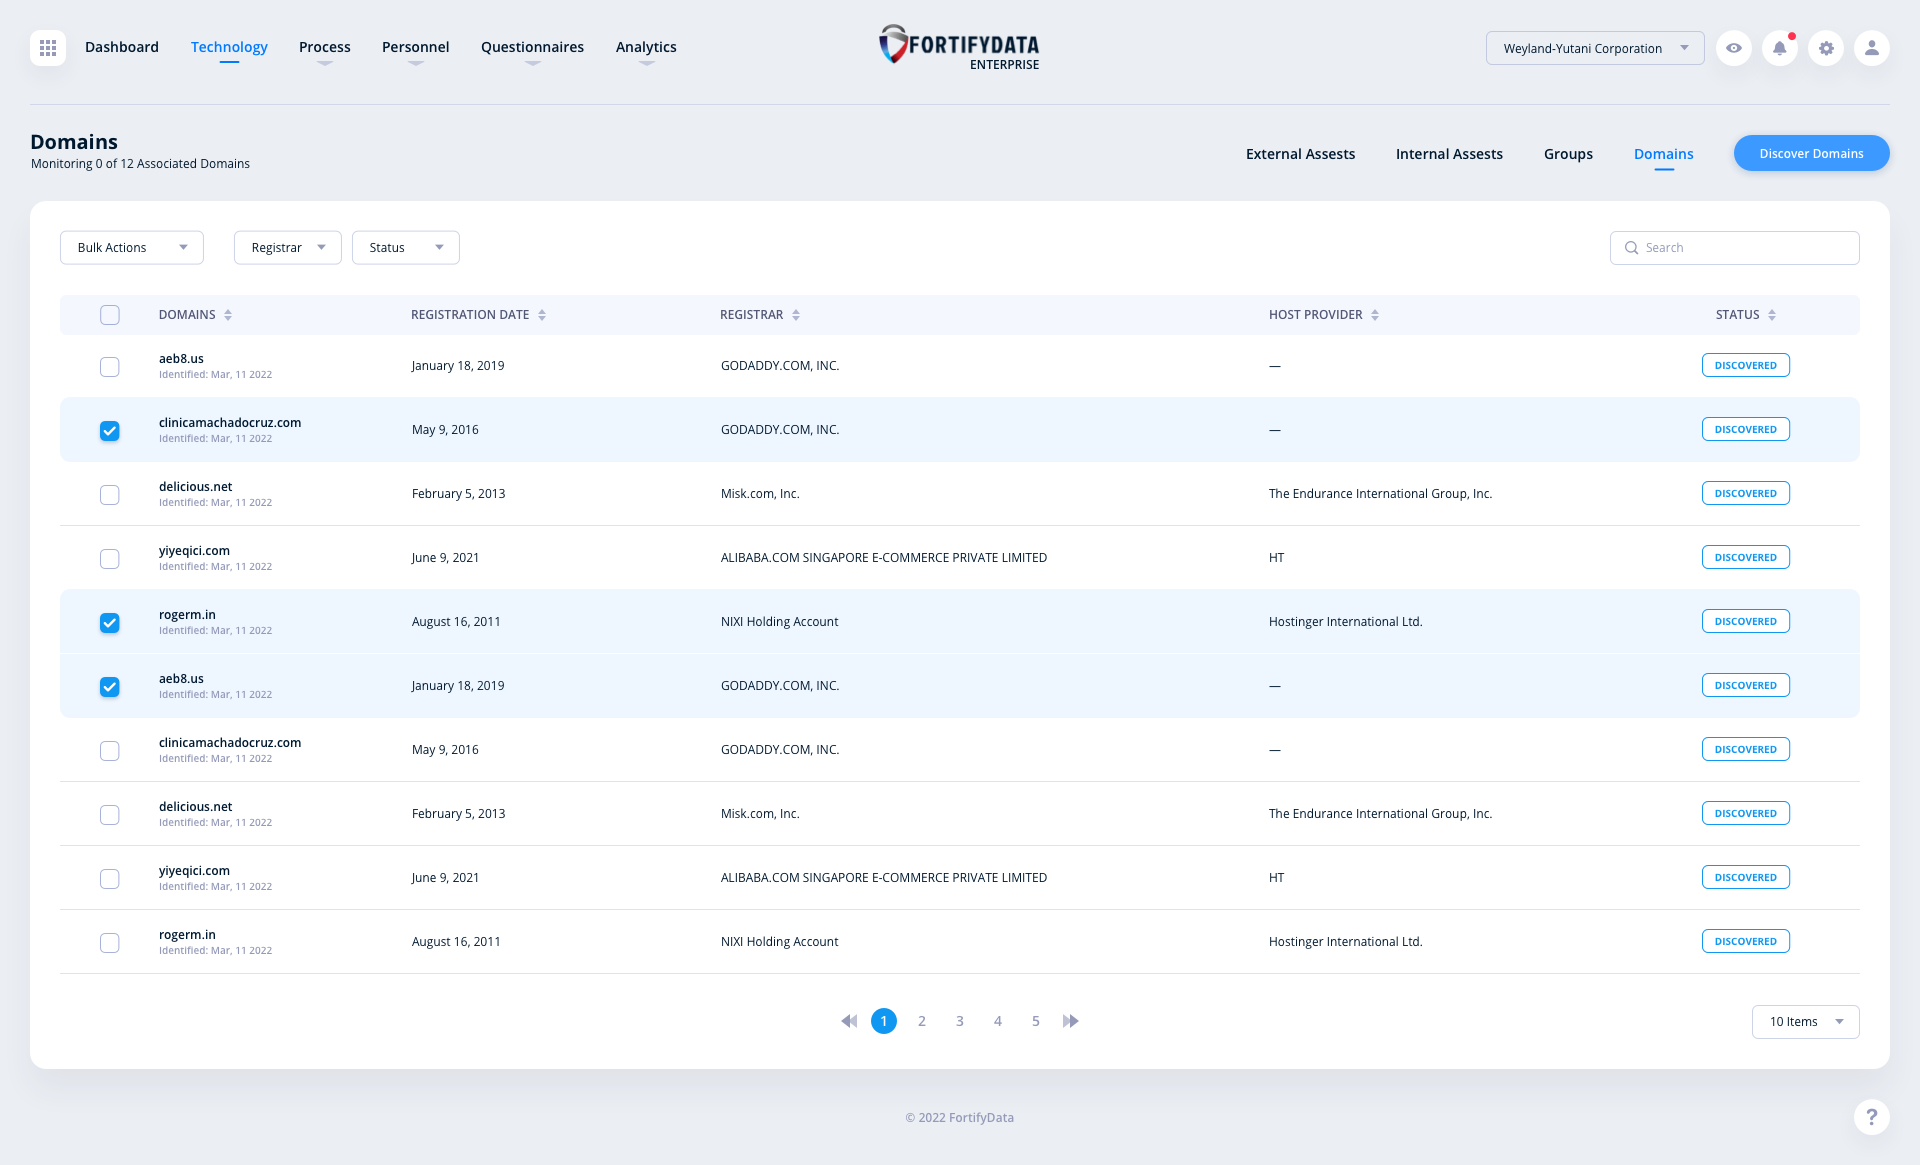
Task: Open the Personnel nav menu
Action: pyautogui.click(x=415, y=47)
